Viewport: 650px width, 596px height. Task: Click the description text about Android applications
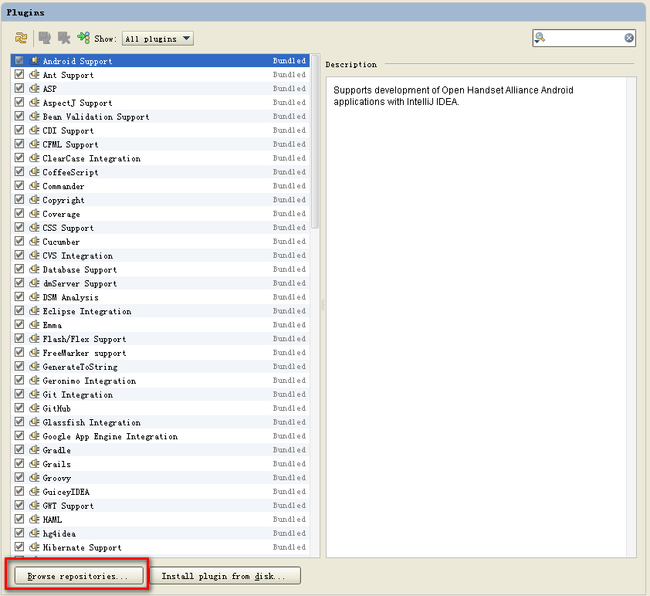(453, 96)
